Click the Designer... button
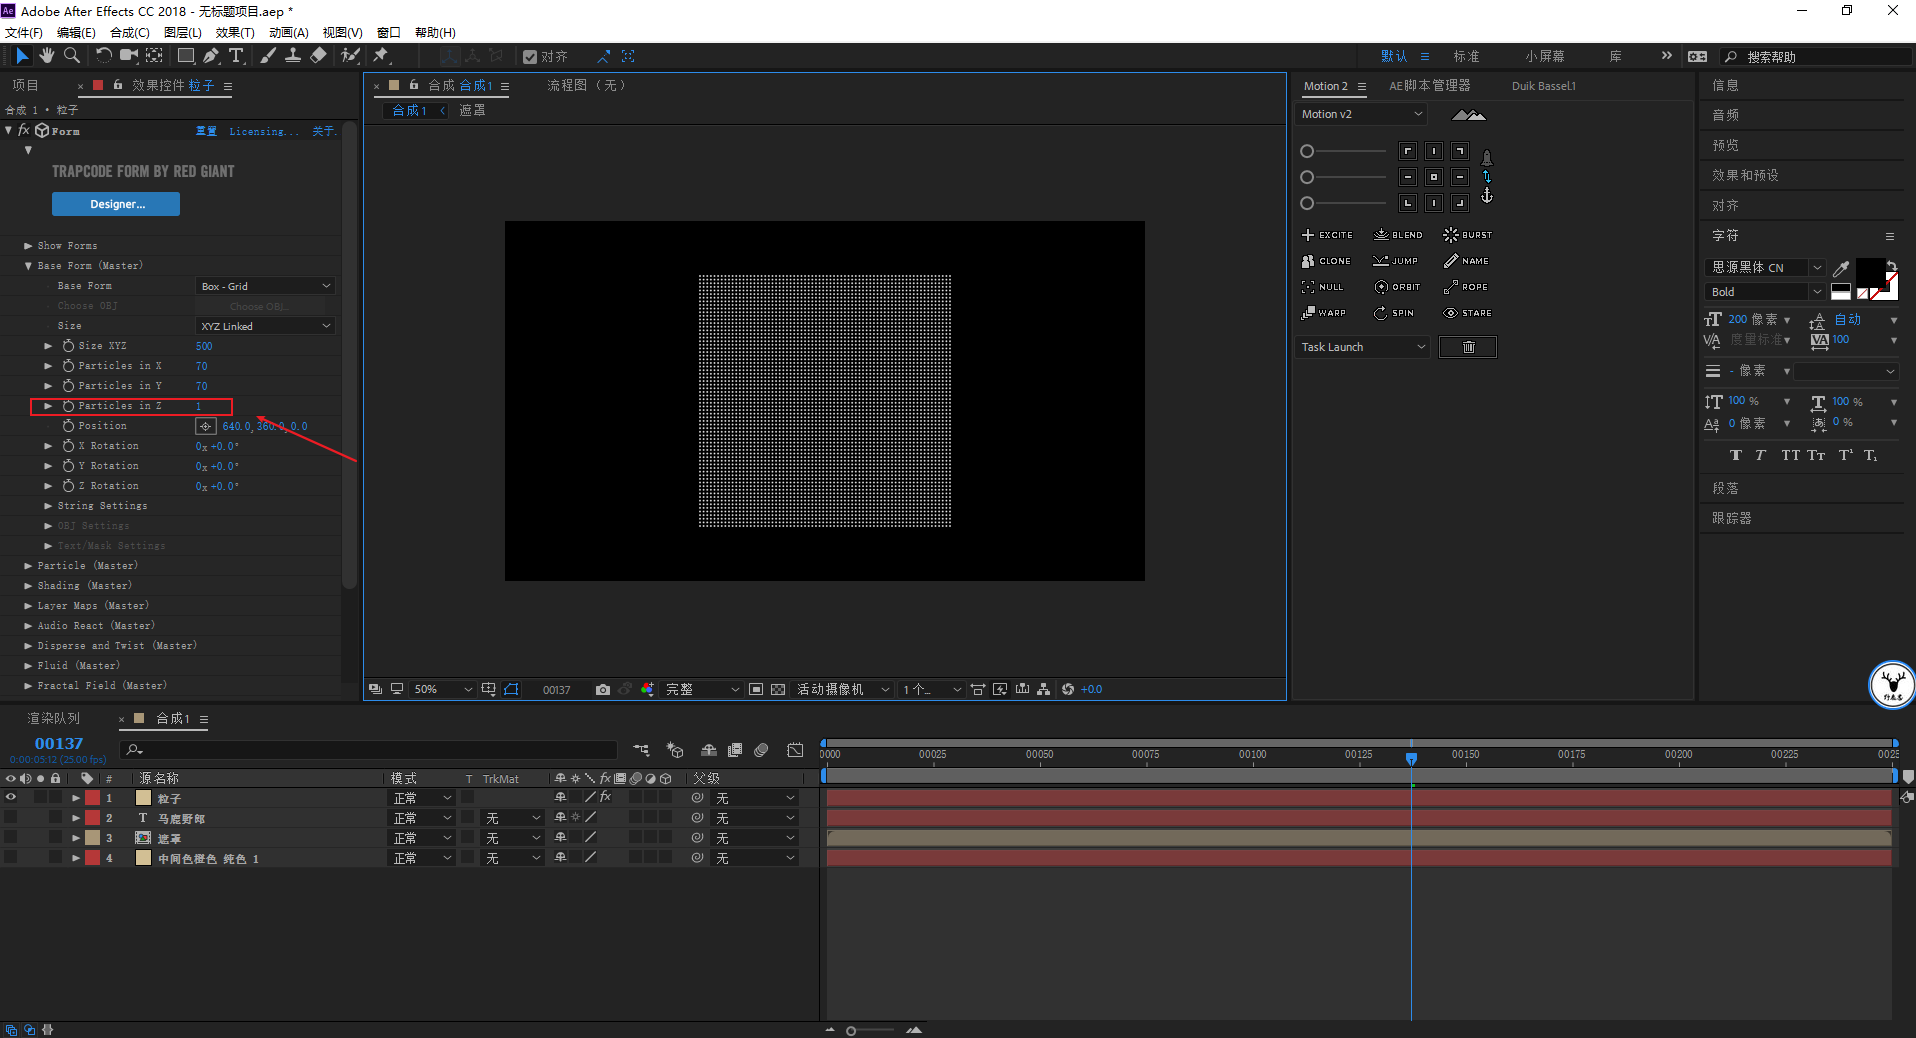1916x1038 pixels. [x=116, y=204]
